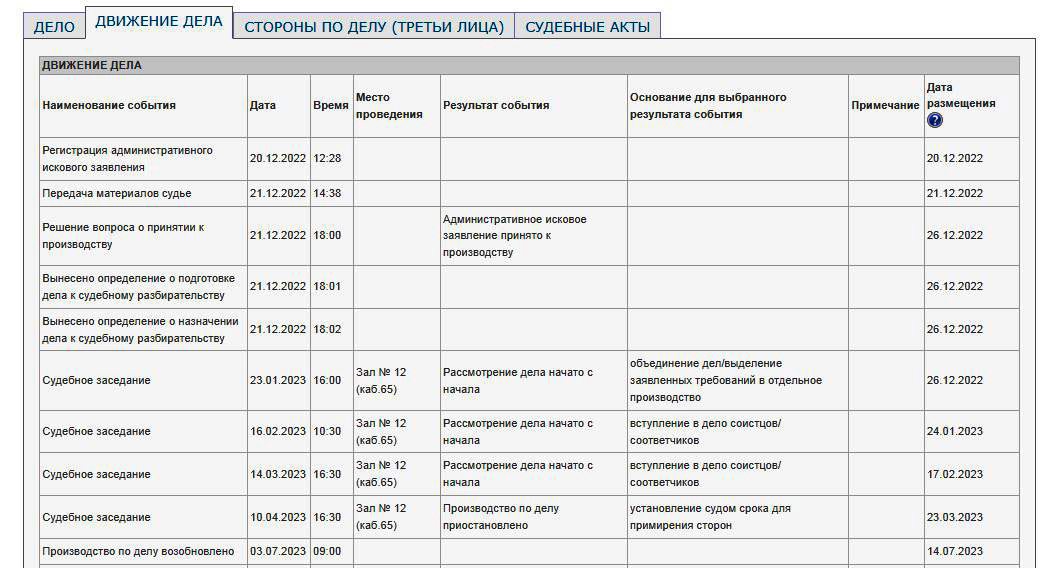Click Судебное заседание in the 23.01.2023 row
The width and height of the screenshot is (1059, 568).
(96, 380)
